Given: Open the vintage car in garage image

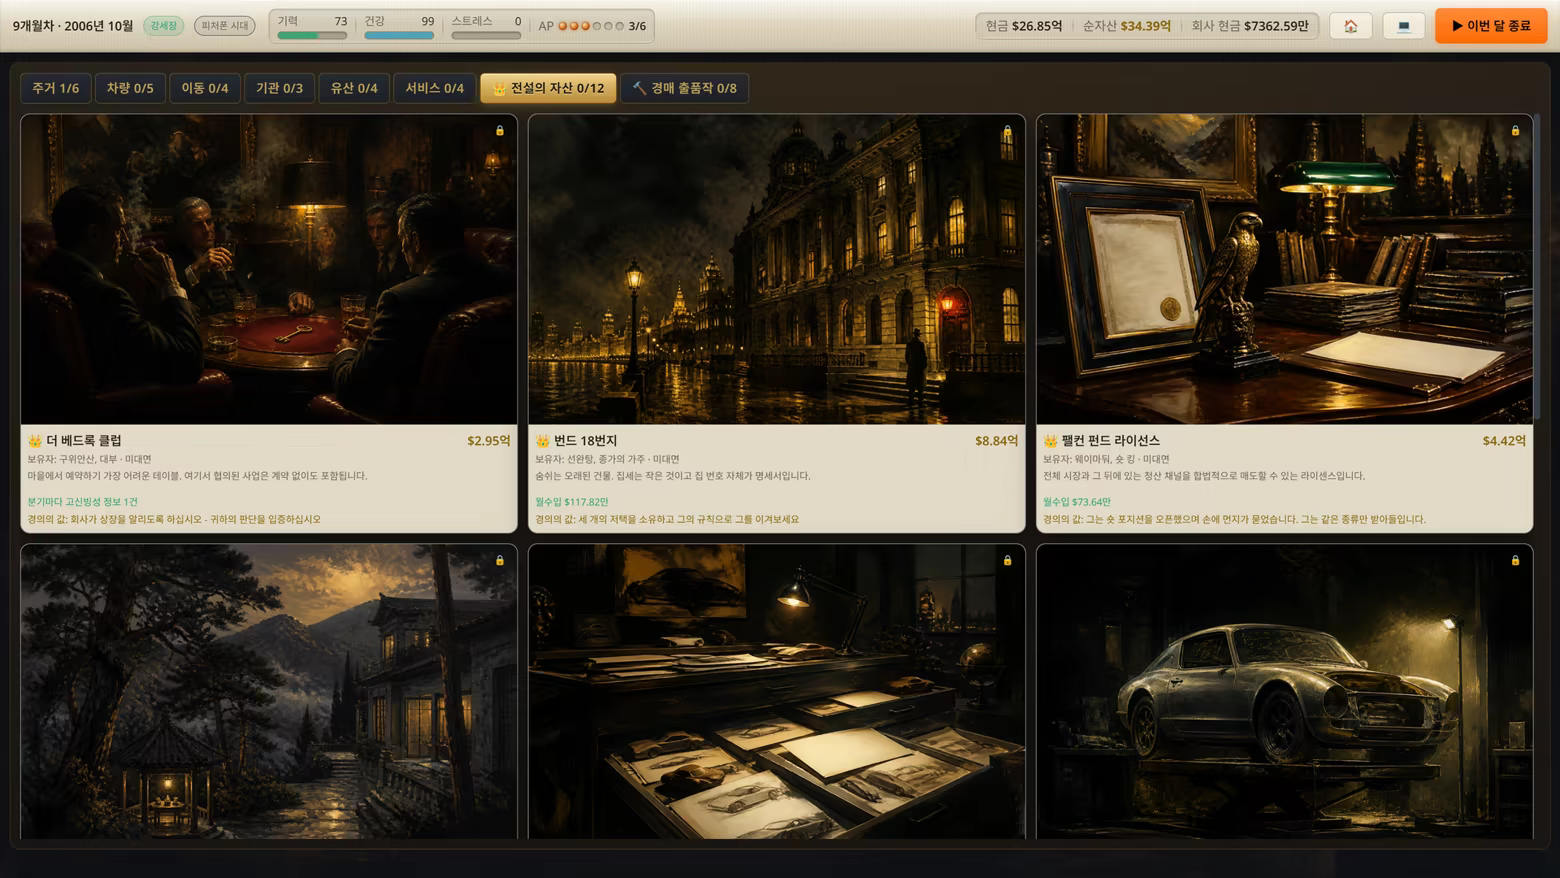Looking at the screenshot, I should [x=1285, y=691].
